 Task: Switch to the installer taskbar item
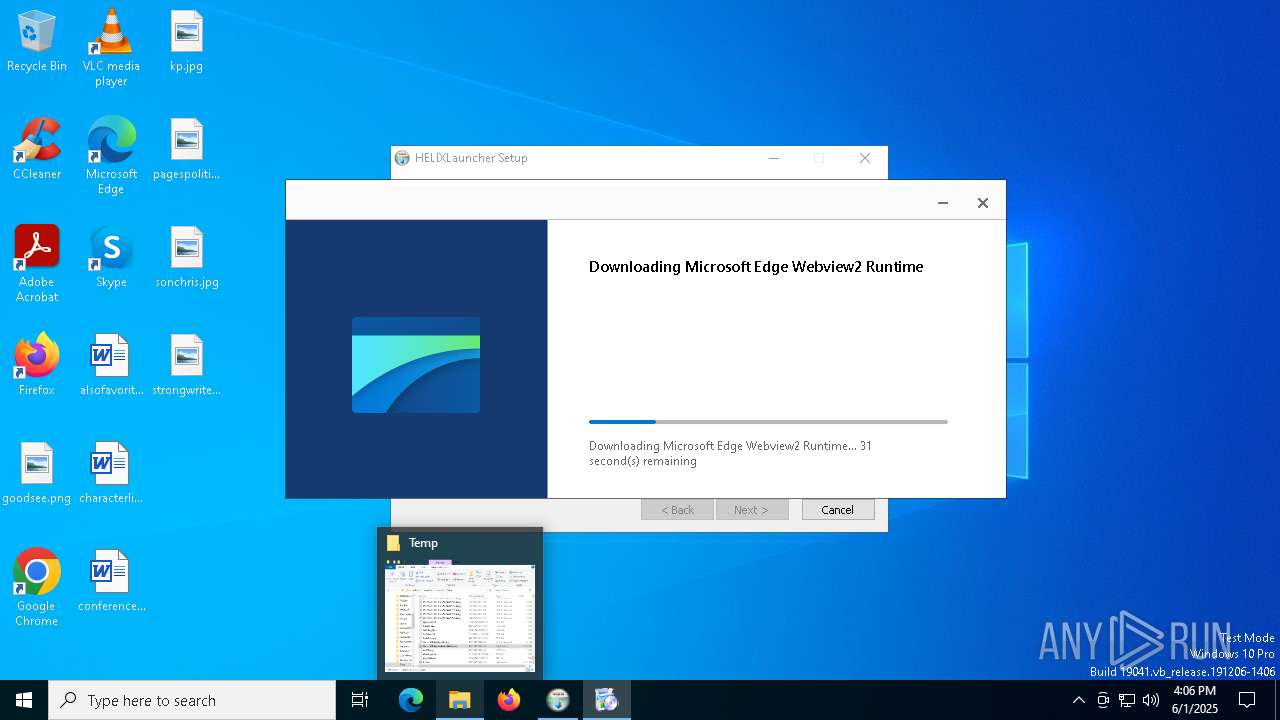click(606, 700)
